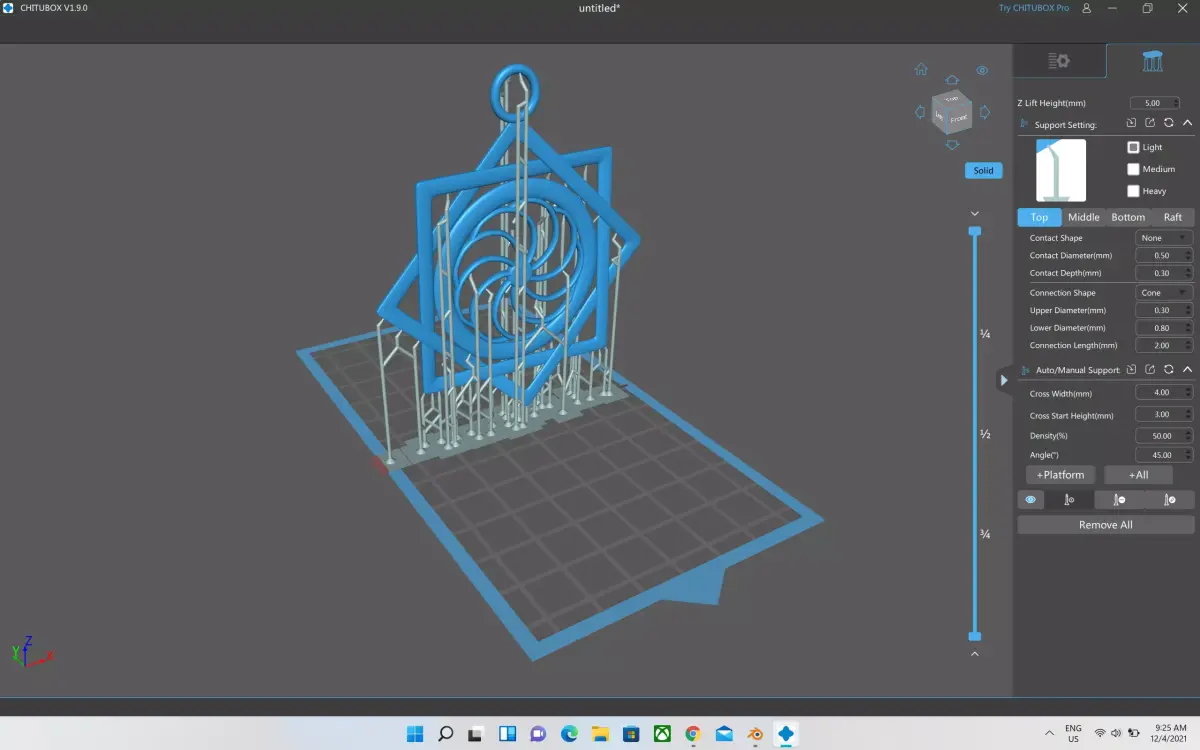Open the user account icon in title bar

pyautogui.click(x=1086, y=8)
